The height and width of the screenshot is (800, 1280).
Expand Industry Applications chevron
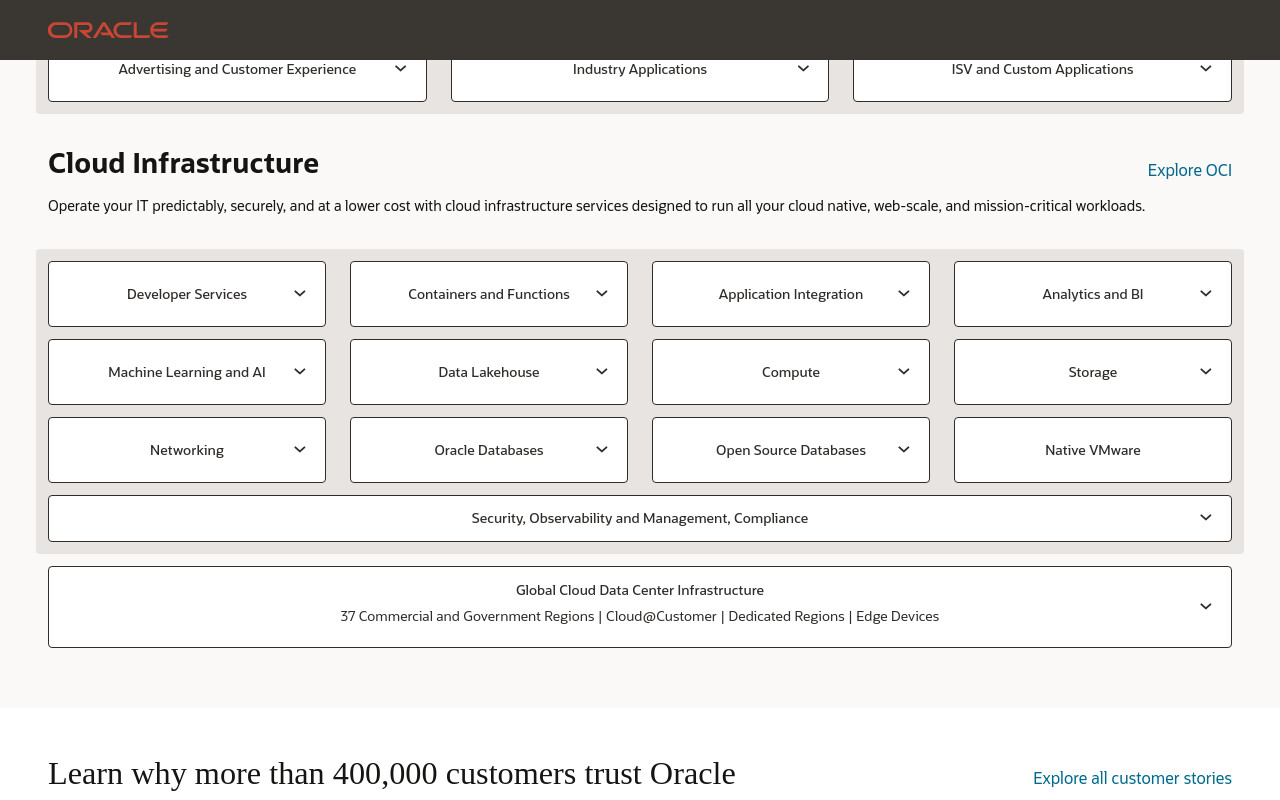click(x=803, y=69)
